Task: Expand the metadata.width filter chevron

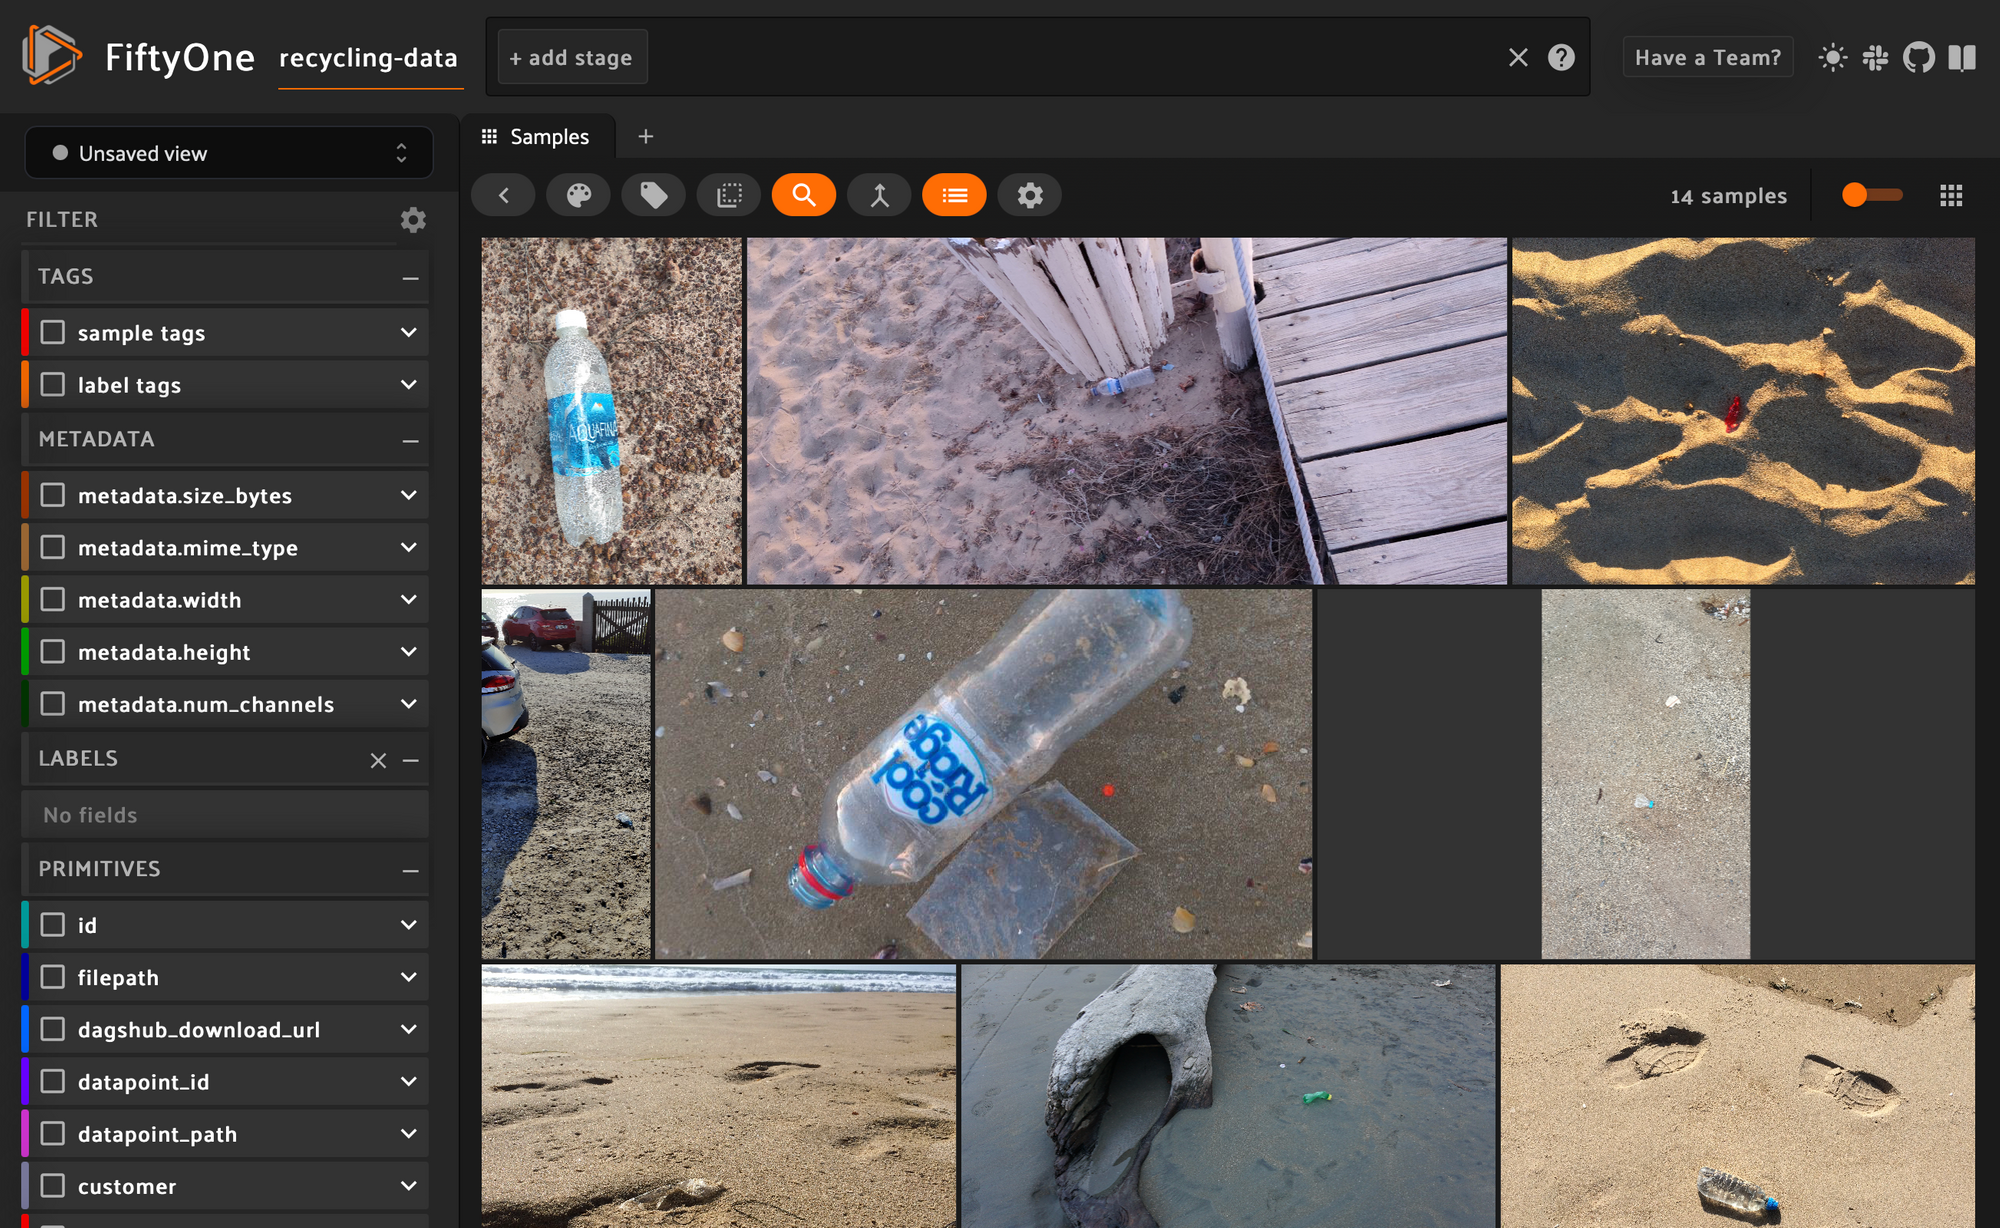Action: pos(408,599)
